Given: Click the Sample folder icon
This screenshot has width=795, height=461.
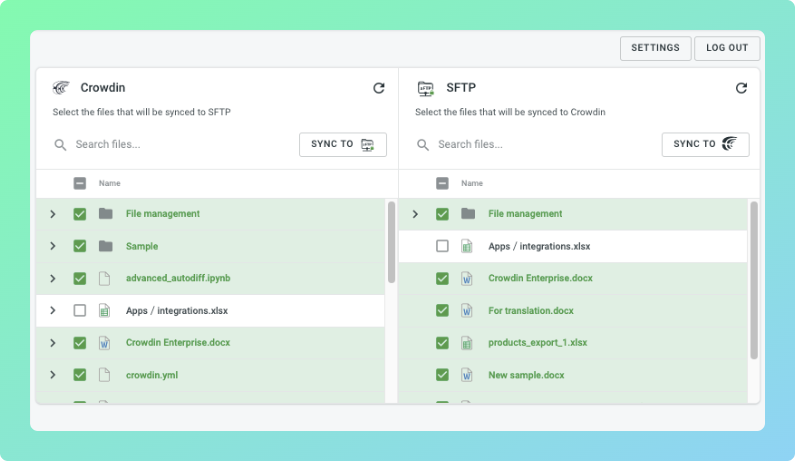Looking at the screenshot, I should point(105,246).
